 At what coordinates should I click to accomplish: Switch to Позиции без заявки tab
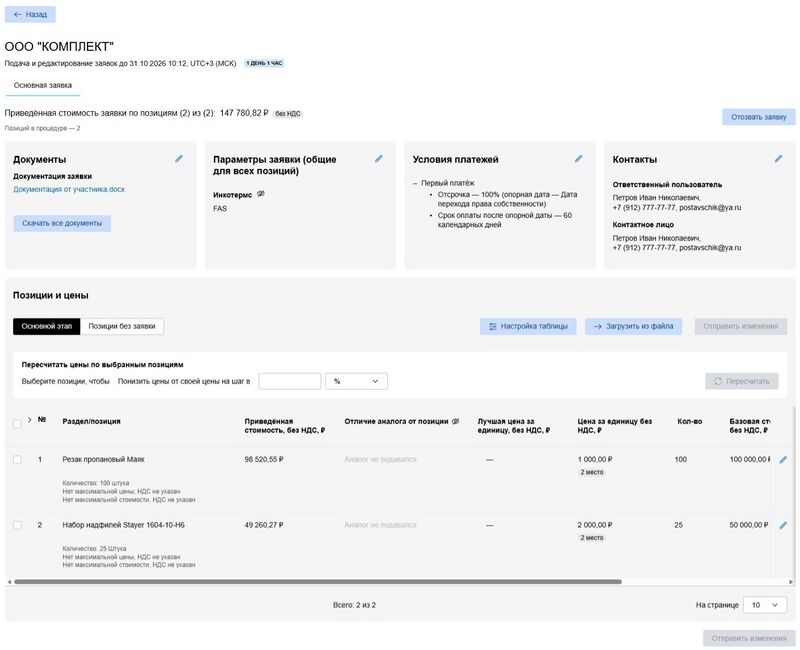coord(122,326)
